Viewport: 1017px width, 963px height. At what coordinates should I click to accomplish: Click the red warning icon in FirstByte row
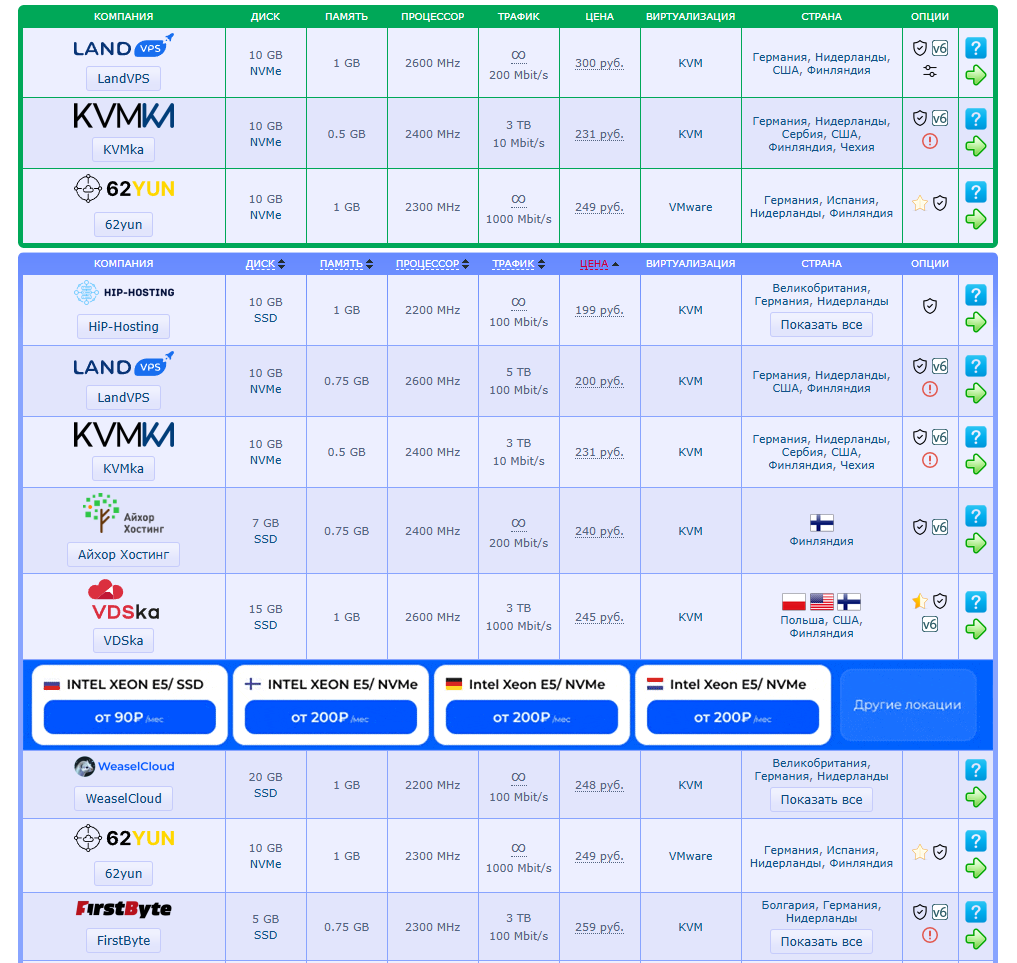pos(929,935)
